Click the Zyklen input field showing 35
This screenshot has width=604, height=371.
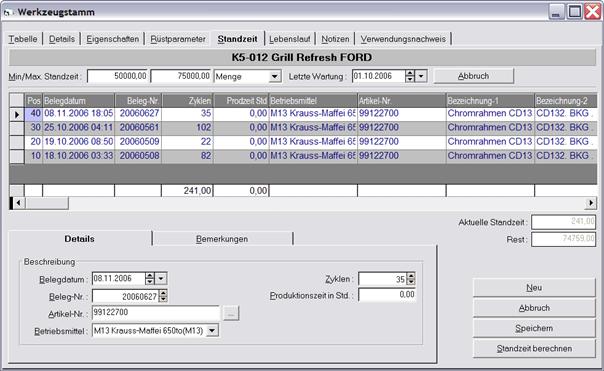[x=382, y=279]
